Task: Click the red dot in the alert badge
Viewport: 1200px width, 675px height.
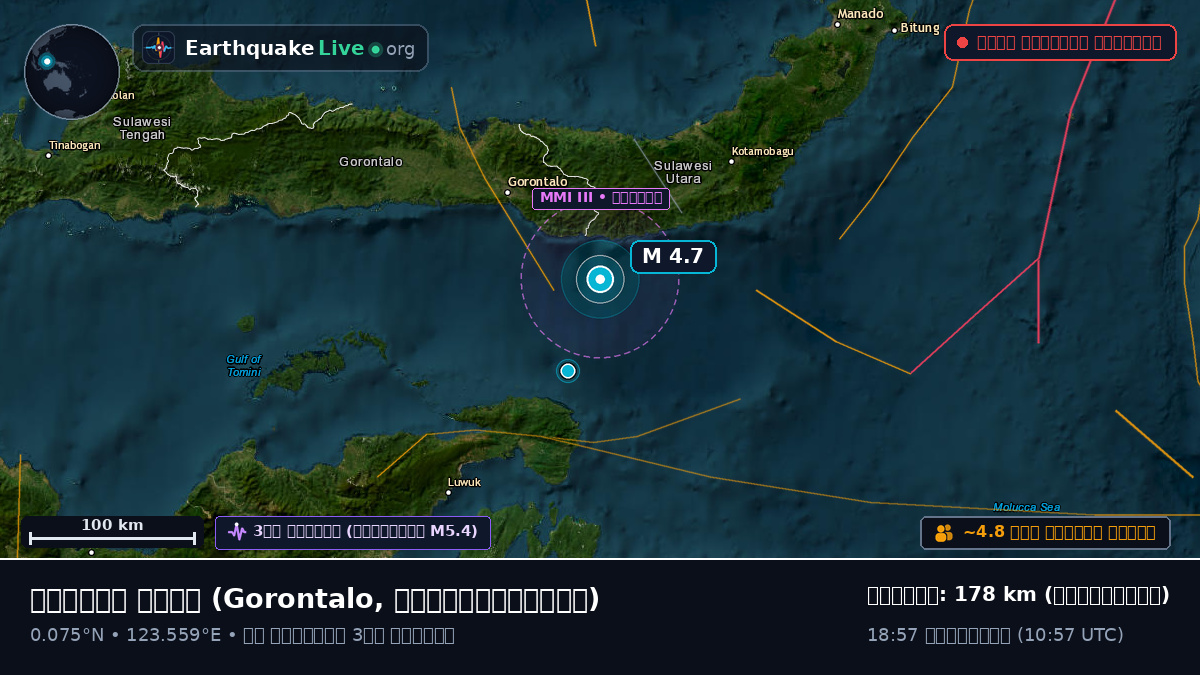Action: pos(962,43)
